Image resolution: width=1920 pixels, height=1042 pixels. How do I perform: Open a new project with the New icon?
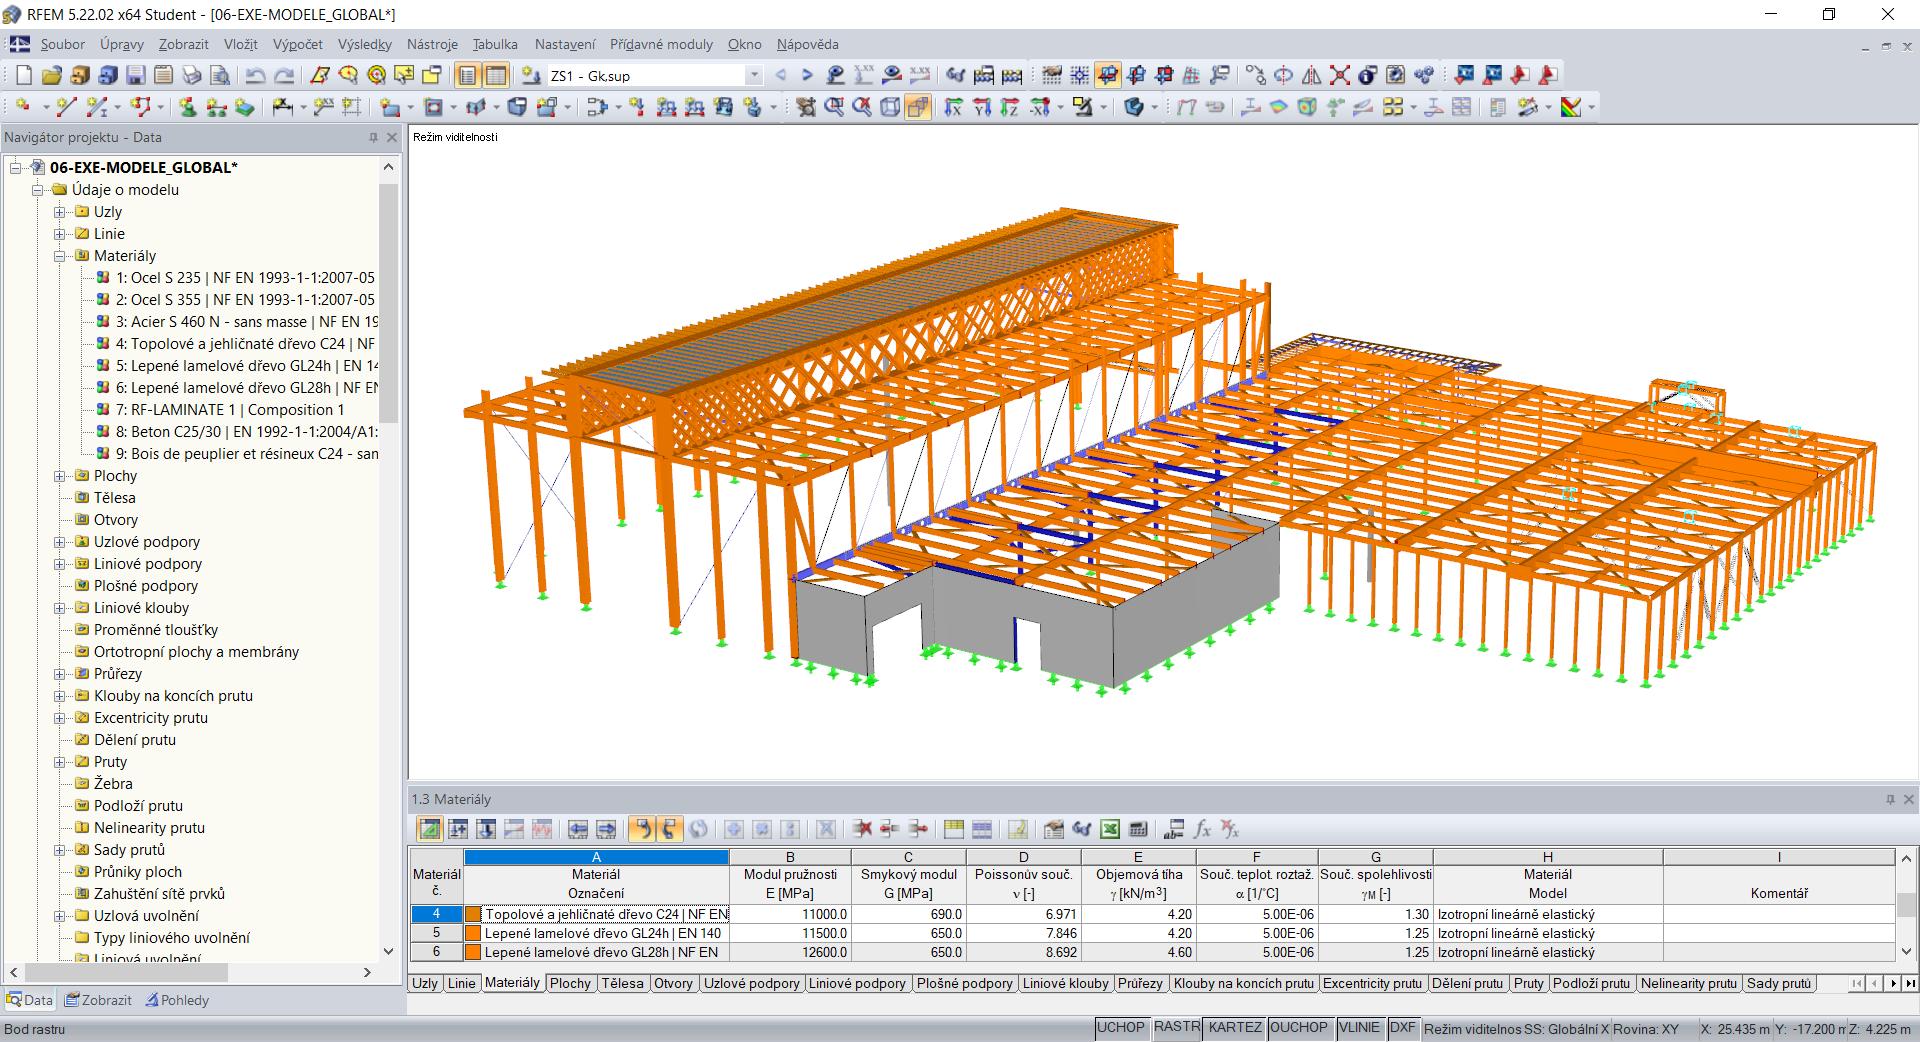coord(22,75)
